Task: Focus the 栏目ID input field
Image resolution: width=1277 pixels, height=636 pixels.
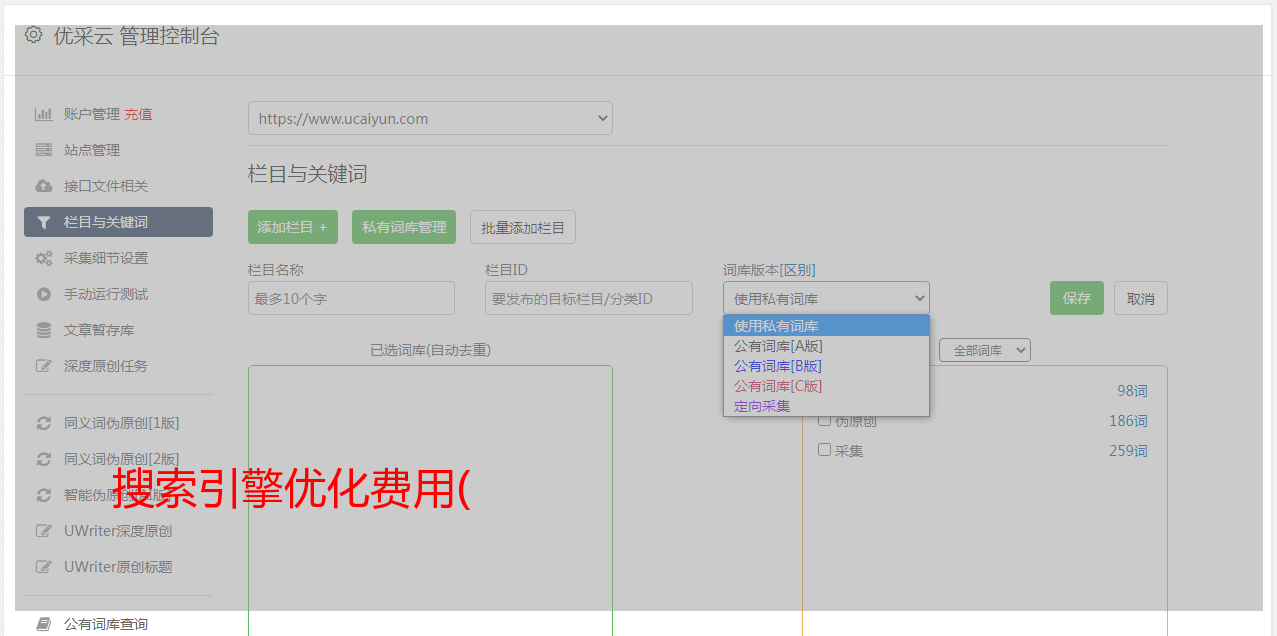Action: 589,298
